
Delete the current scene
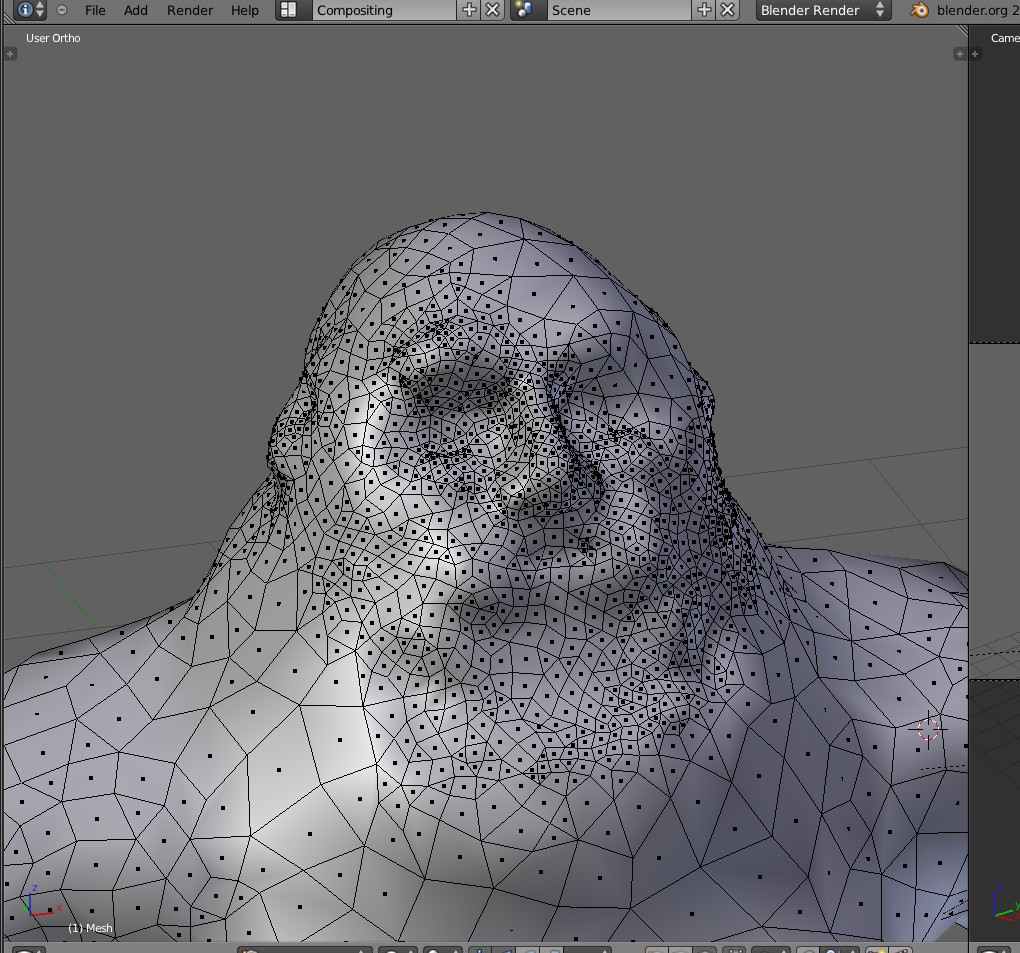tap(728, 10)
